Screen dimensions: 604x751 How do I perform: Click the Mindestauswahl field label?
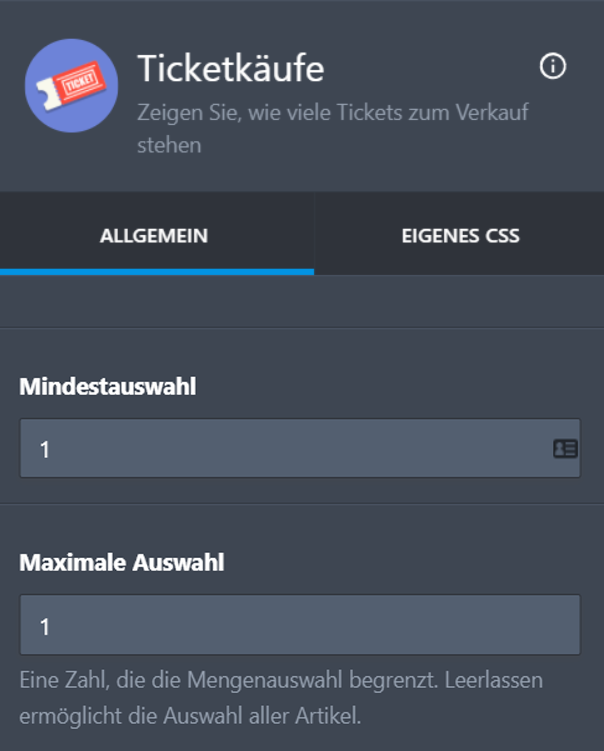pos(107,387)
